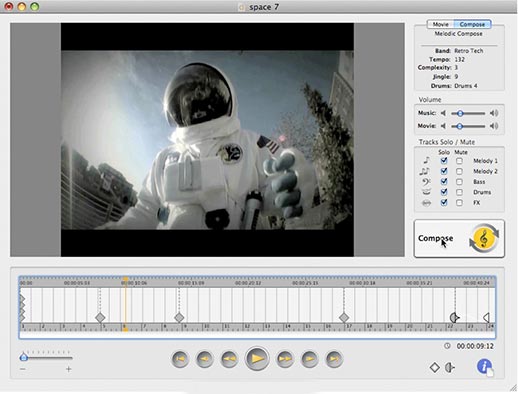Uncheck Solo for Melody 1
518x394 pixels.
point(444,161)
